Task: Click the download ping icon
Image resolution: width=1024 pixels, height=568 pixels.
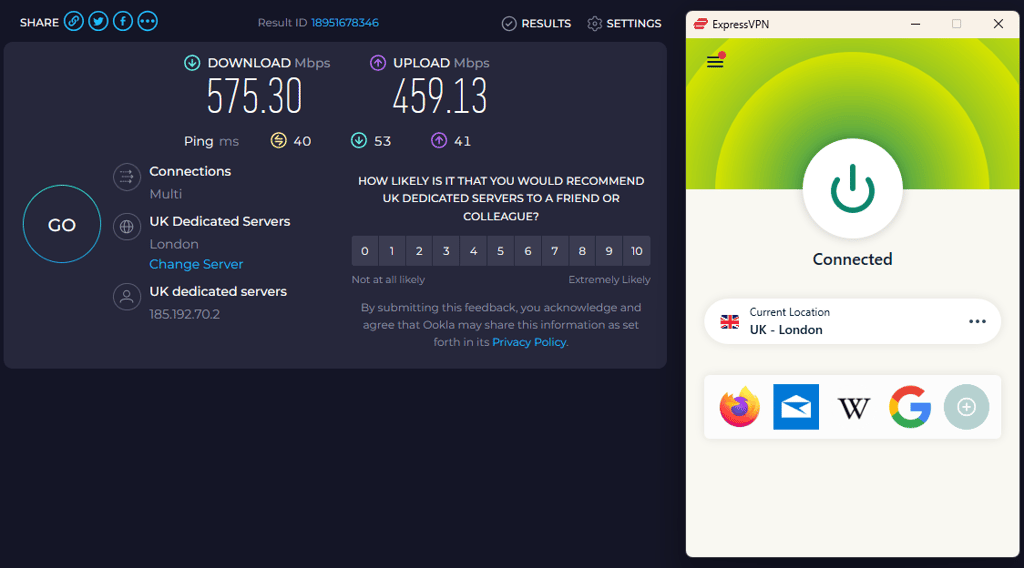Action: point(359,140)
